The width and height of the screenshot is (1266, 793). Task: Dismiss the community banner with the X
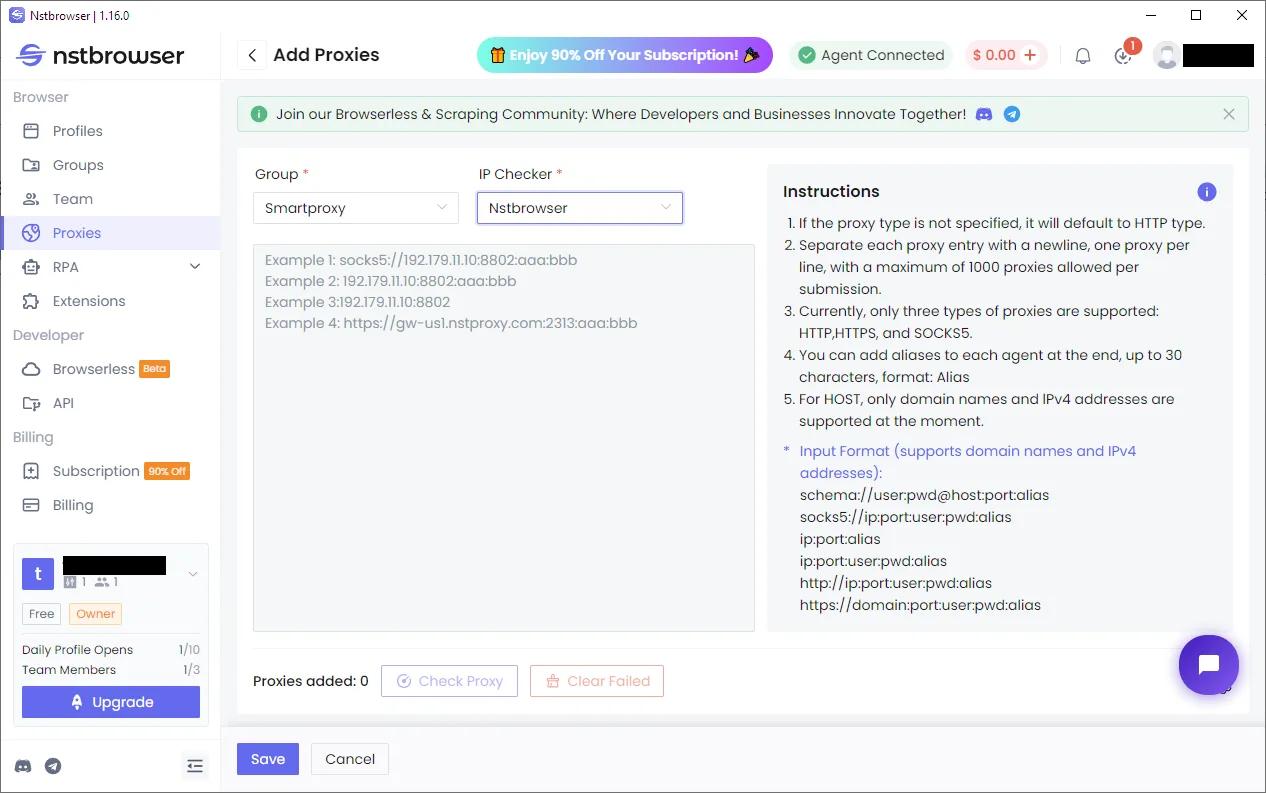click(x=1229, y=114)
